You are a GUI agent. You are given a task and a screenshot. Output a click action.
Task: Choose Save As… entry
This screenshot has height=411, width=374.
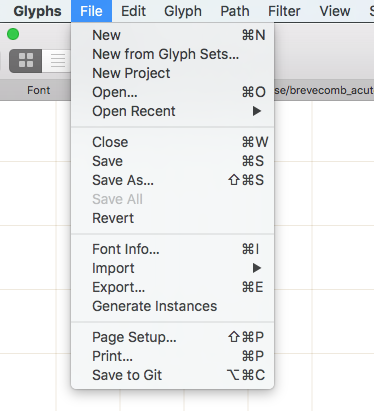coord(173,180)
